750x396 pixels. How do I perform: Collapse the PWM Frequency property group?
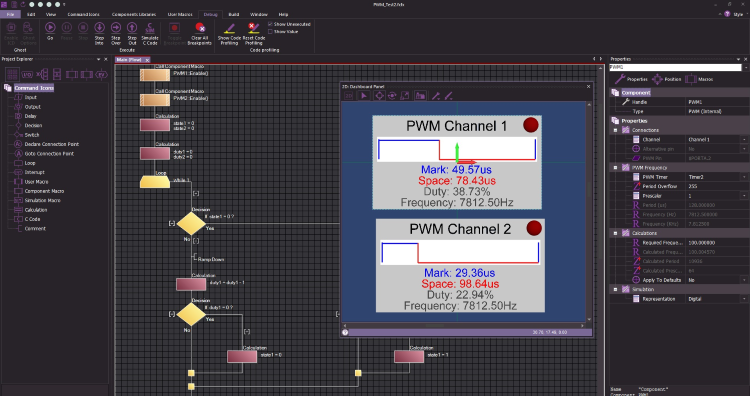(x=616, y=168)
